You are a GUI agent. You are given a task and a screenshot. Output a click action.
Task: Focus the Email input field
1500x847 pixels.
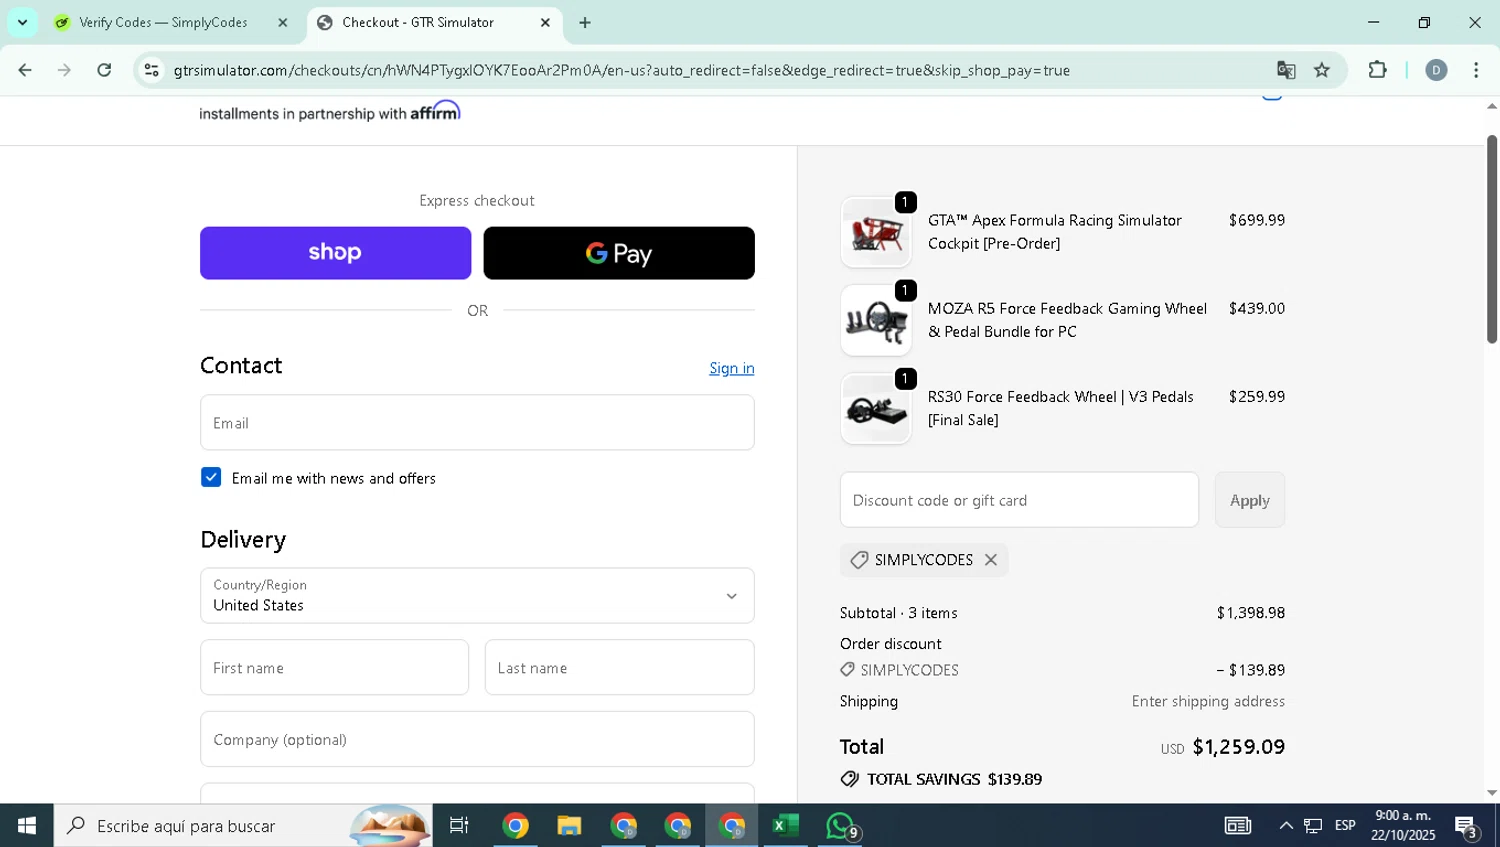pyautogui.click(x=477, y=422)
